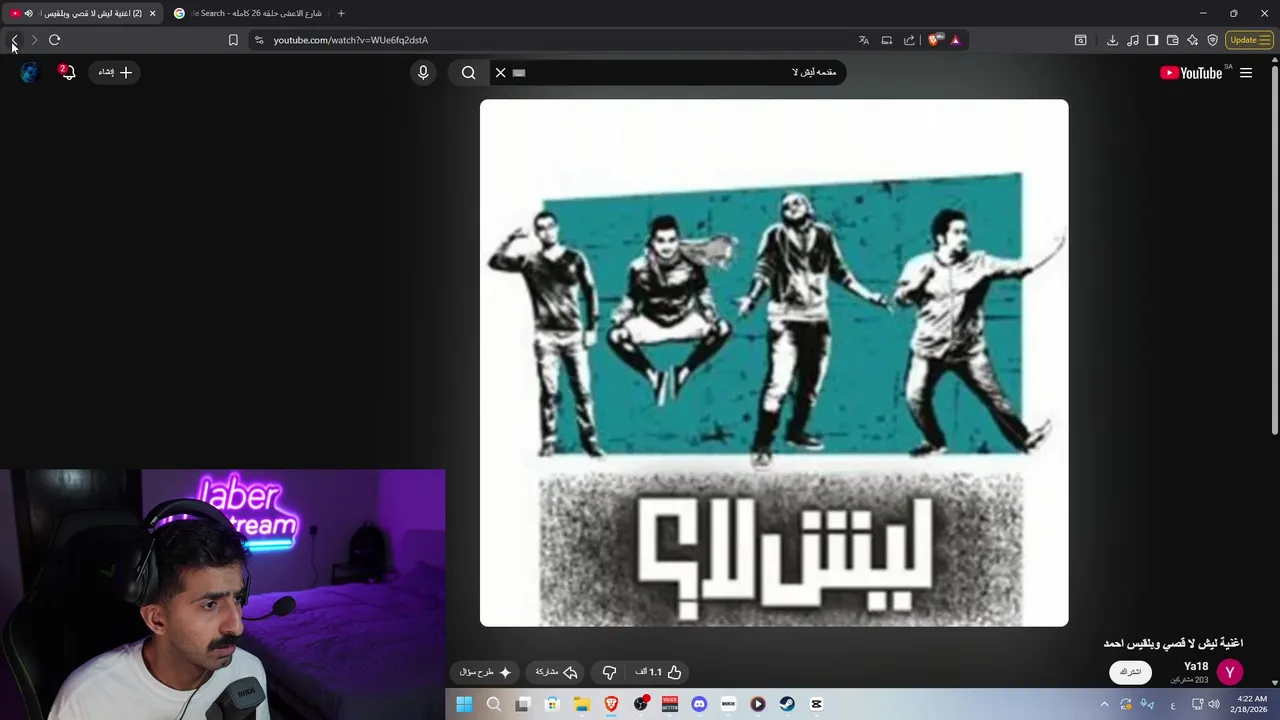Open the music note playlist icon

tap(1133, 40)
